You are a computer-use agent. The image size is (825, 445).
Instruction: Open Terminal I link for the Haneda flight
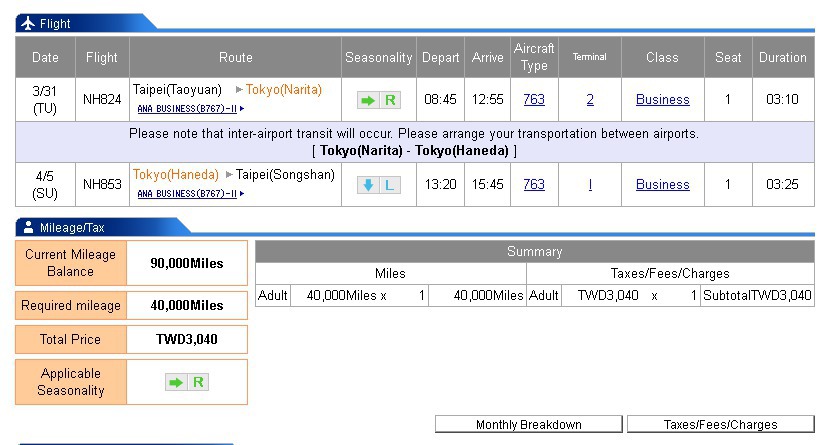click(x=590, y=185)
